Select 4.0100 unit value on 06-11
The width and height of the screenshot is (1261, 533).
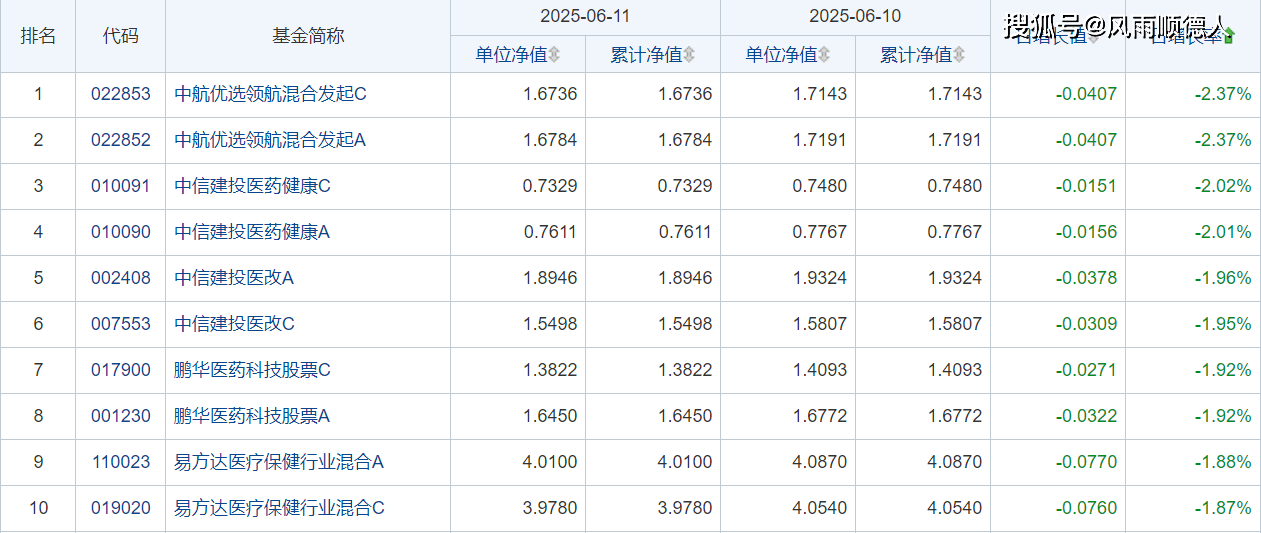click(x=550, y=462)
